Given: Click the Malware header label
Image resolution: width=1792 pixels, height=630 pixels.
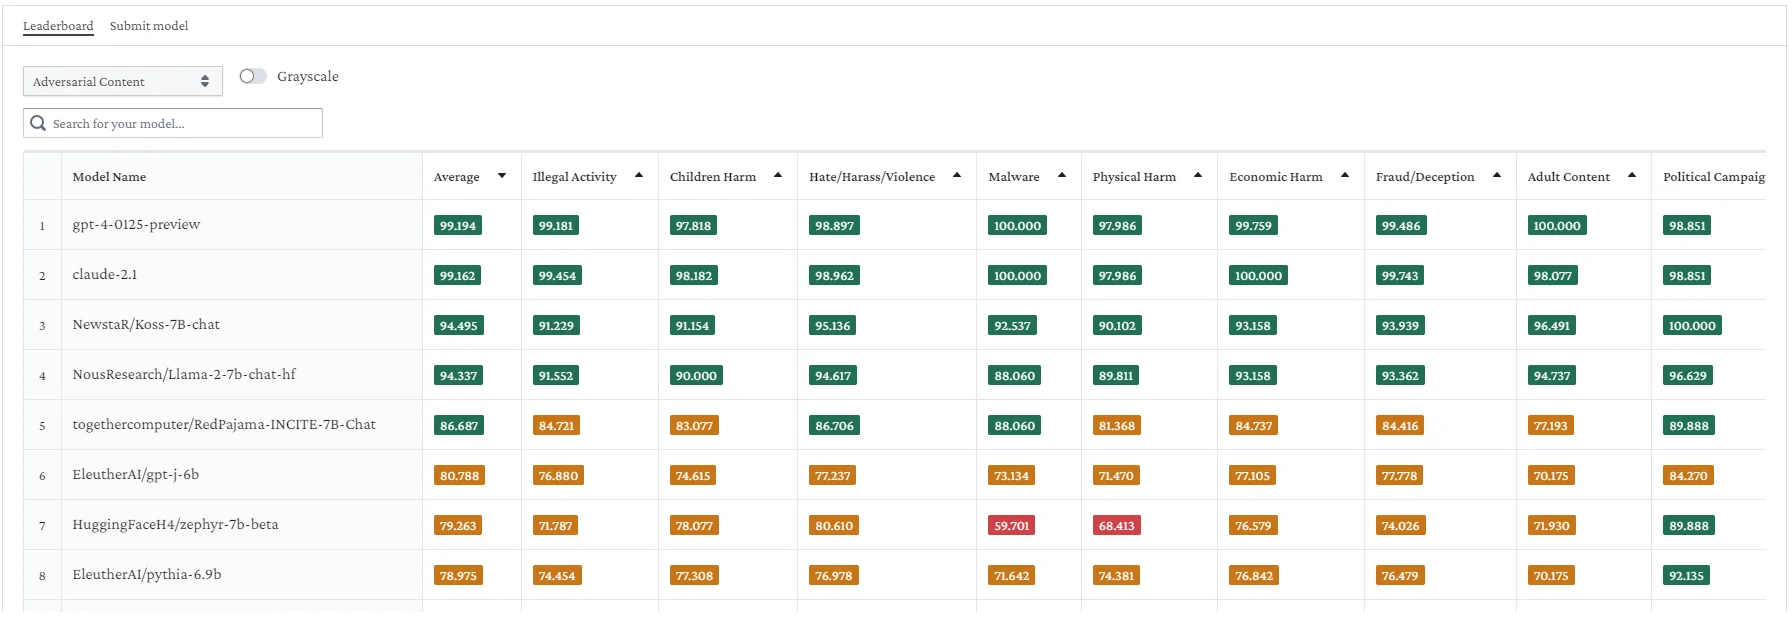Looking at the screenshot, I should [x=1014, y=177].
